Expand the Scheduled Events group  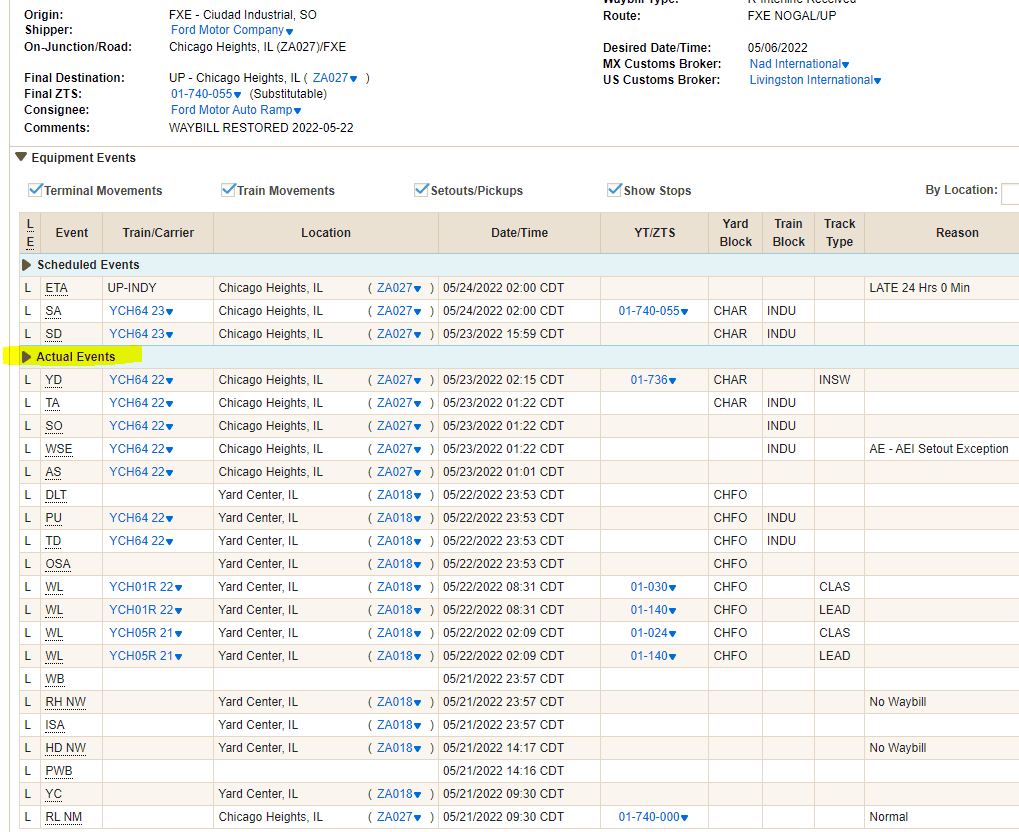tap(27, 265)
